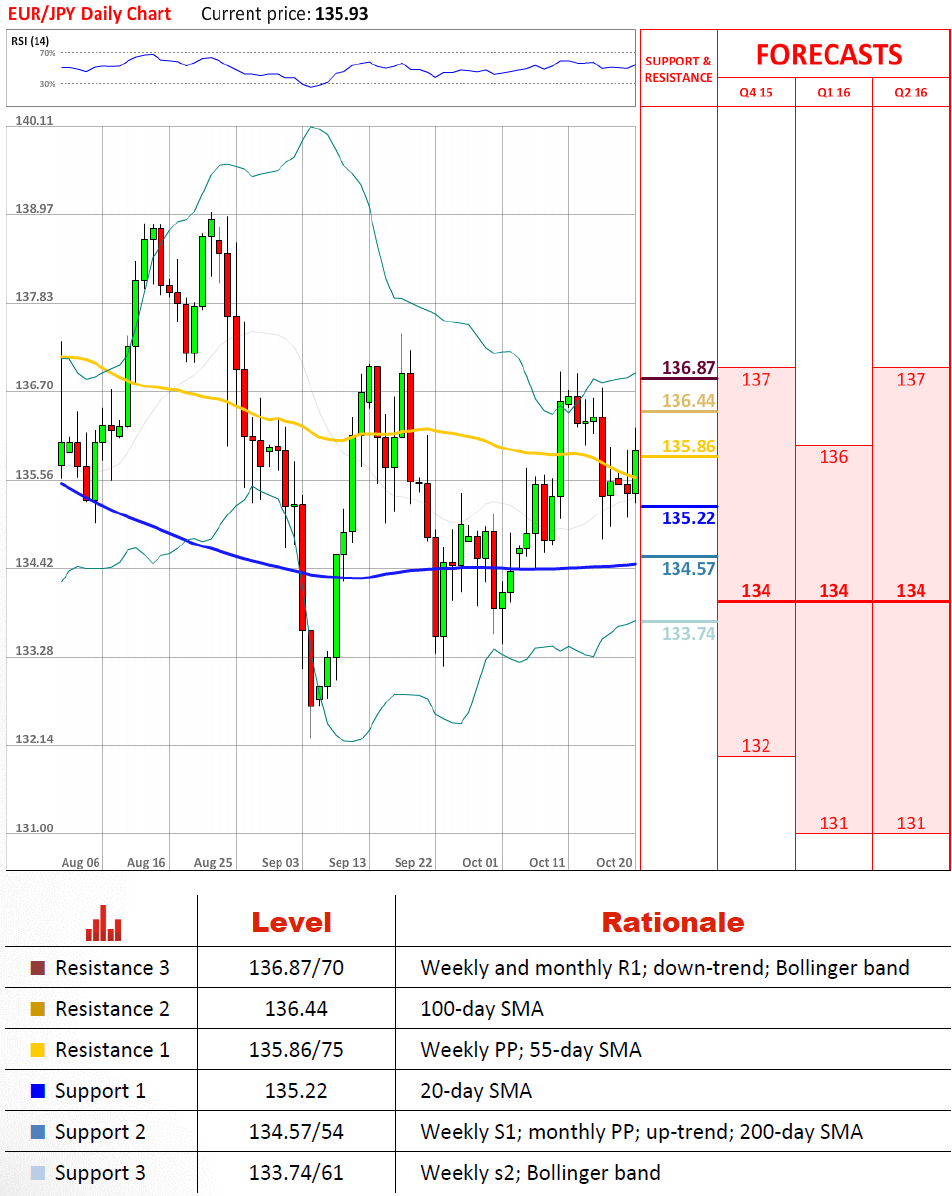
Task: Click the Level column heading
Action: 291,922
